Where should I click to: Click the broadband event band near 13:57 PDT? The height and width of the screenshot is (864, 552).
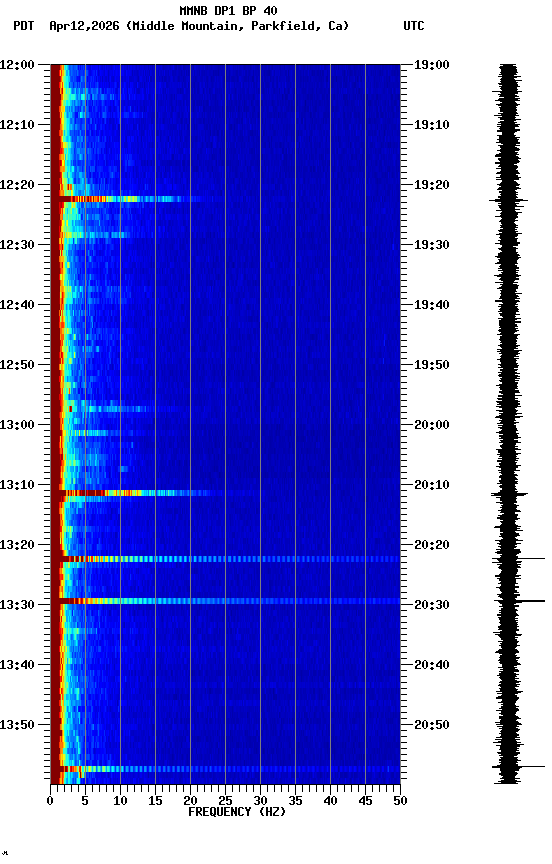click(x=225, y=770)
